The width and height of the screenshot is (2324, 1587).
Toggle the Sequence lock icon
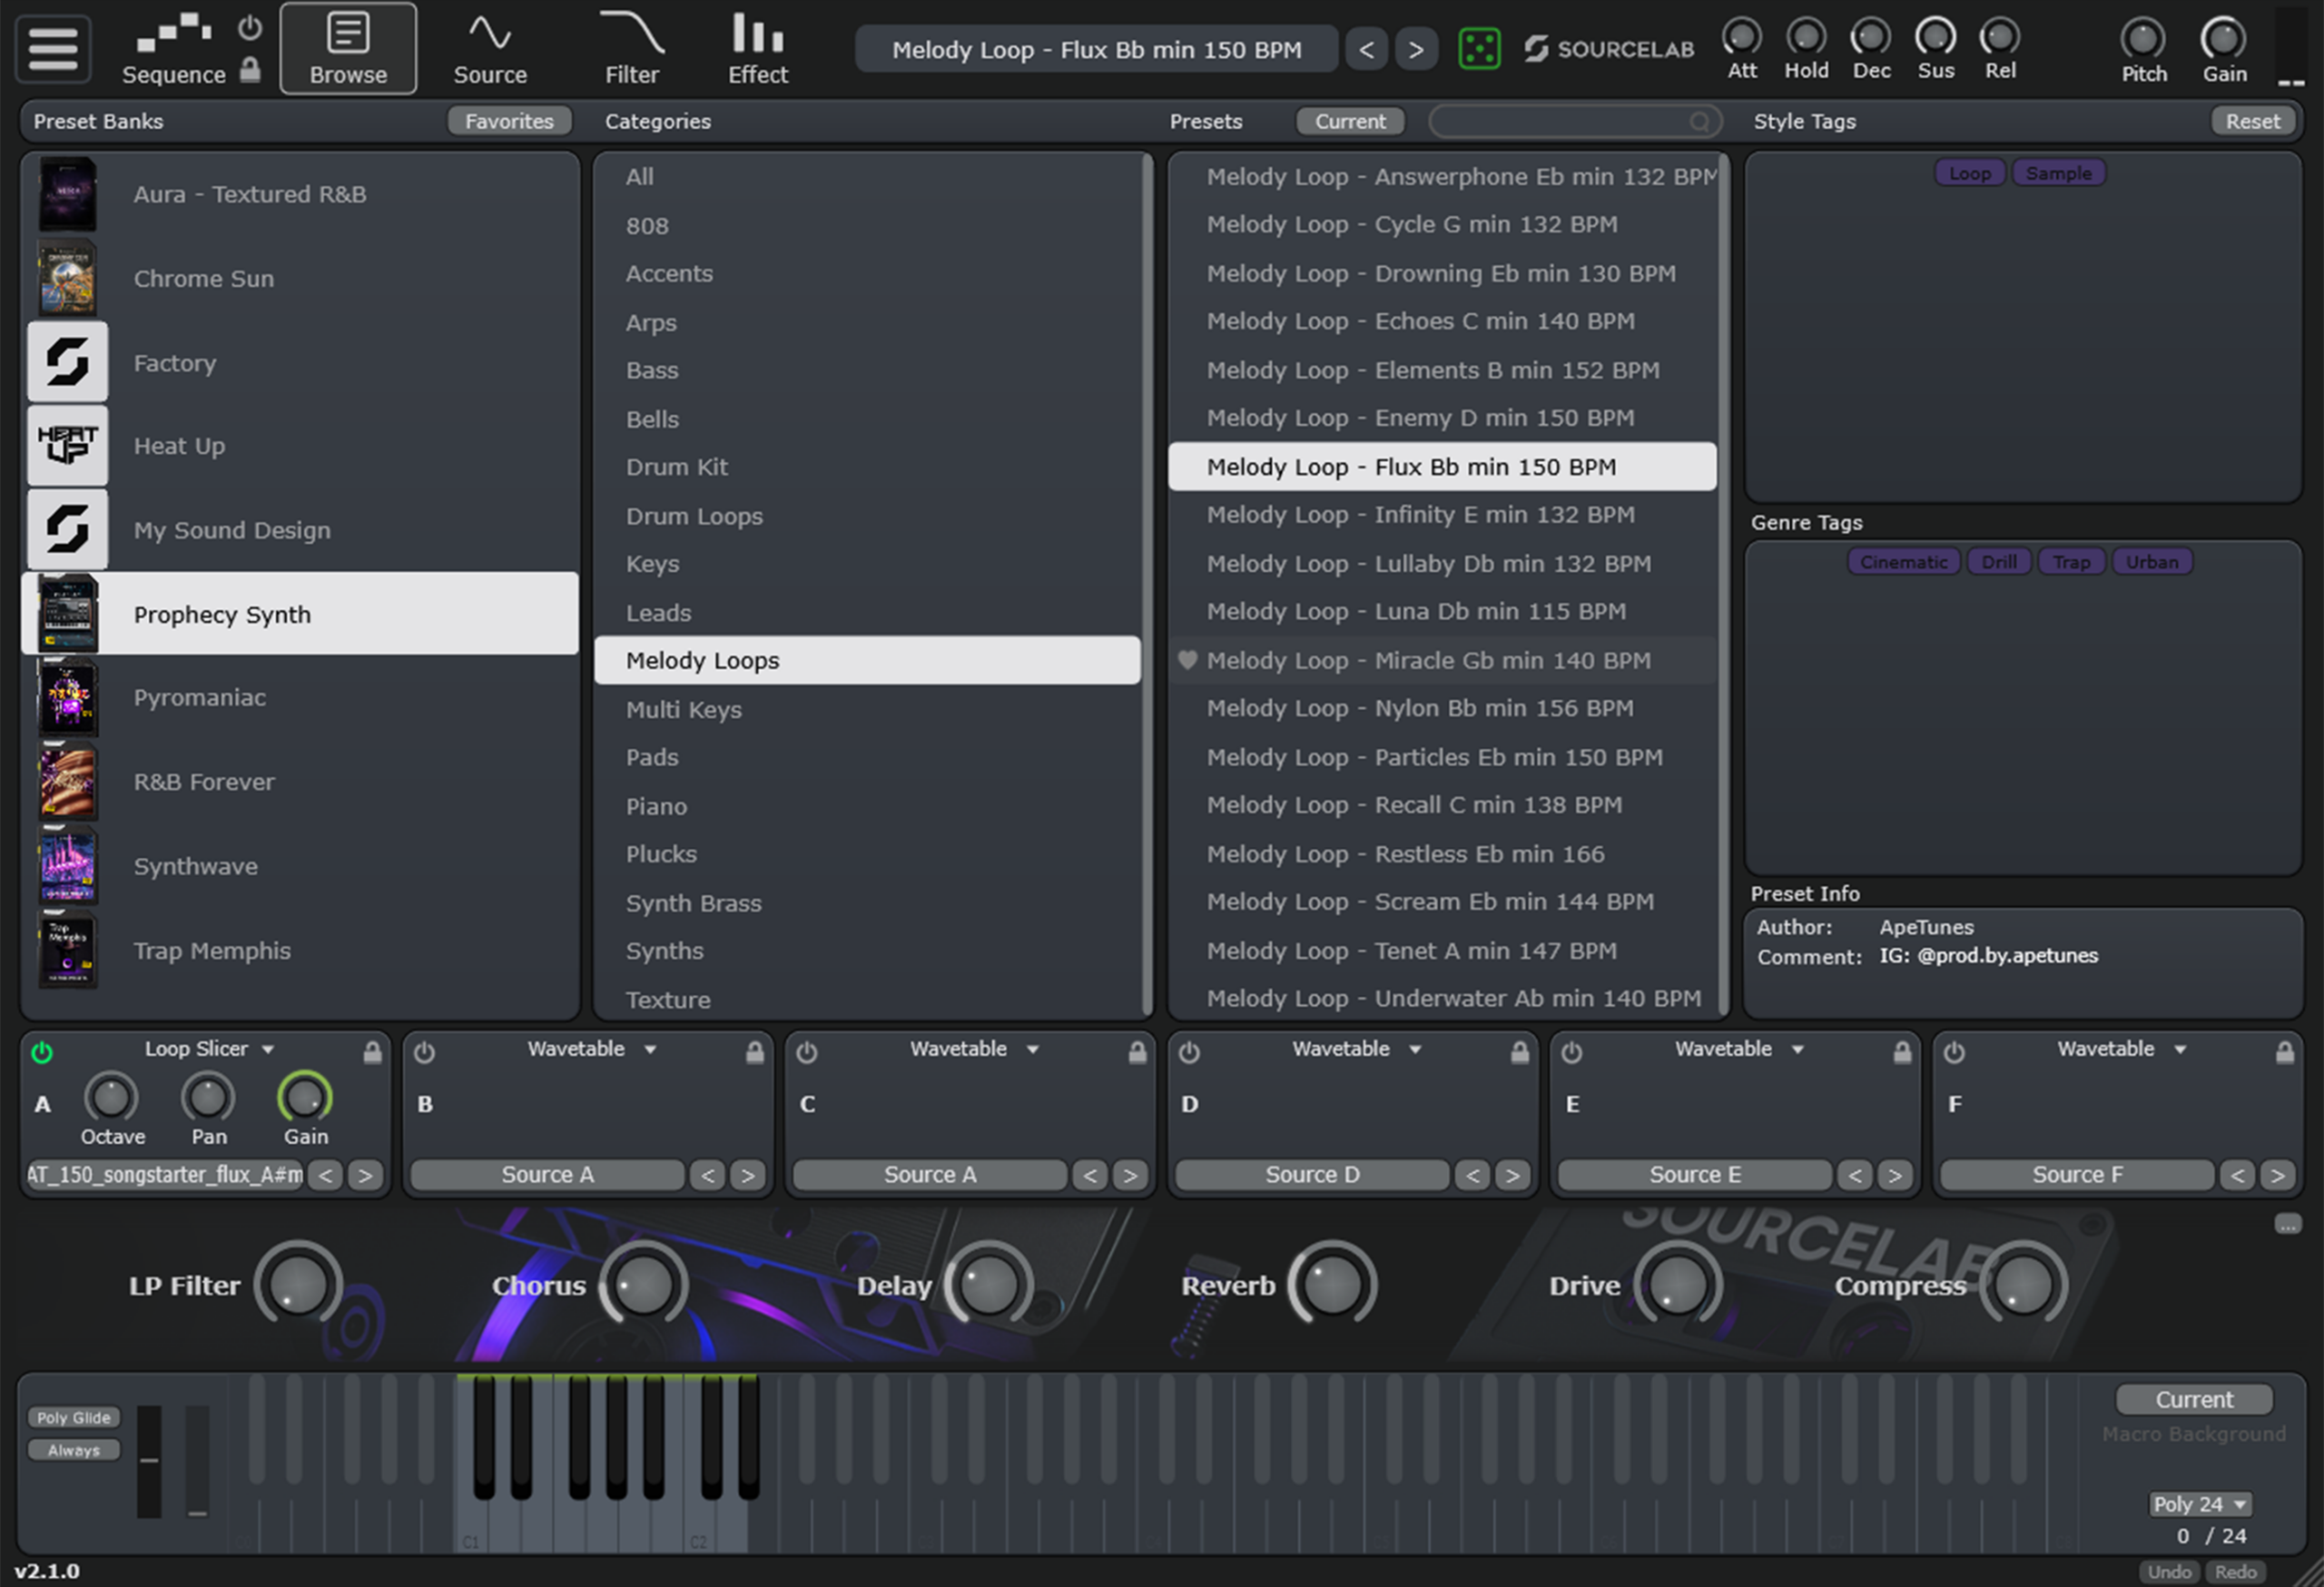(250, 69)
